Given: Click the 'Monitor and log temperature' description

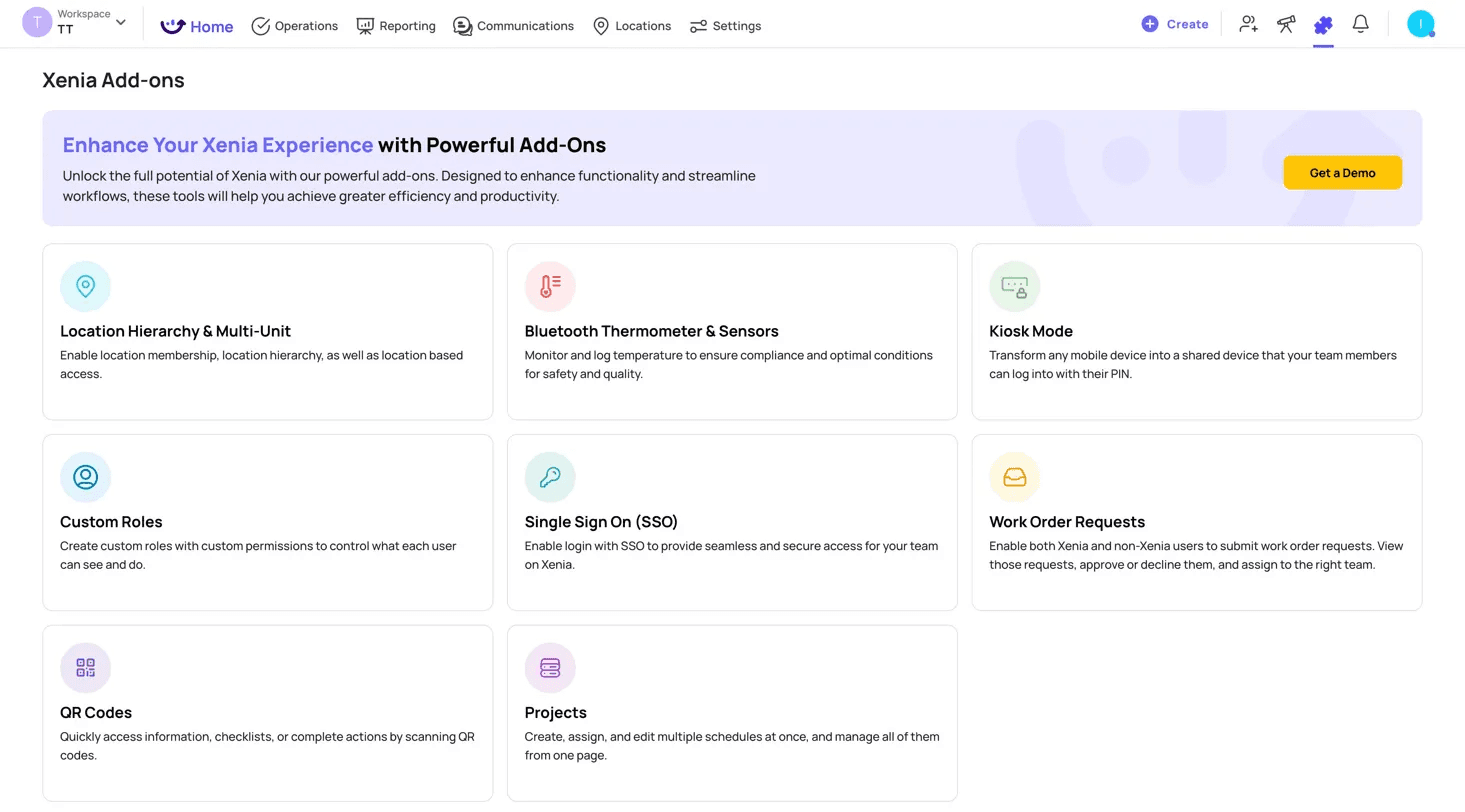Looking at the screenshot, I should (729, 364).
